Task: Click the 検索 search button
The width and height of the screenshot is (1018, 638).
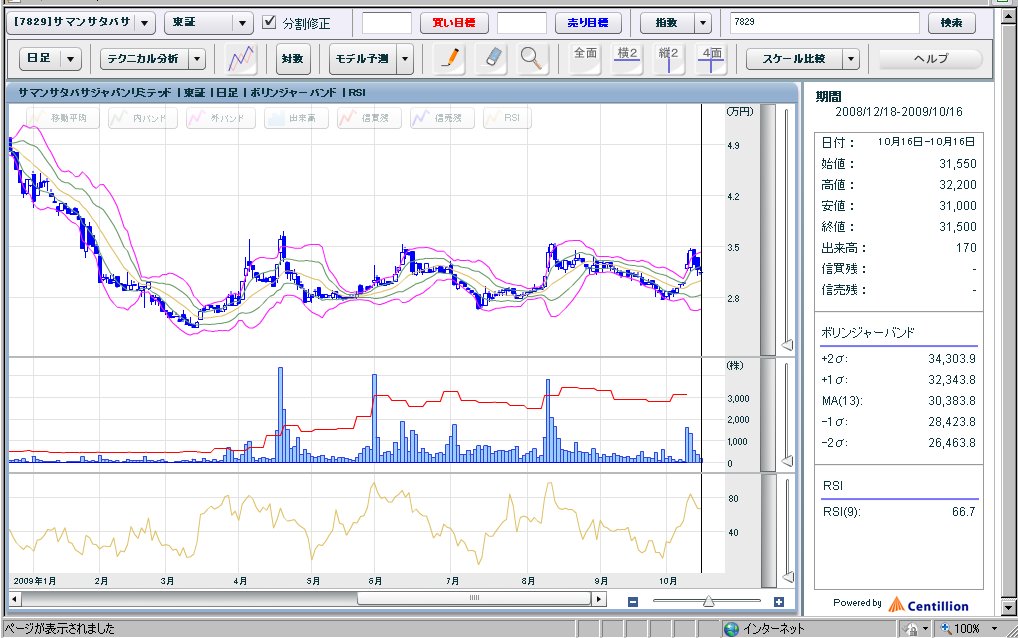Action: coord(951,22)
